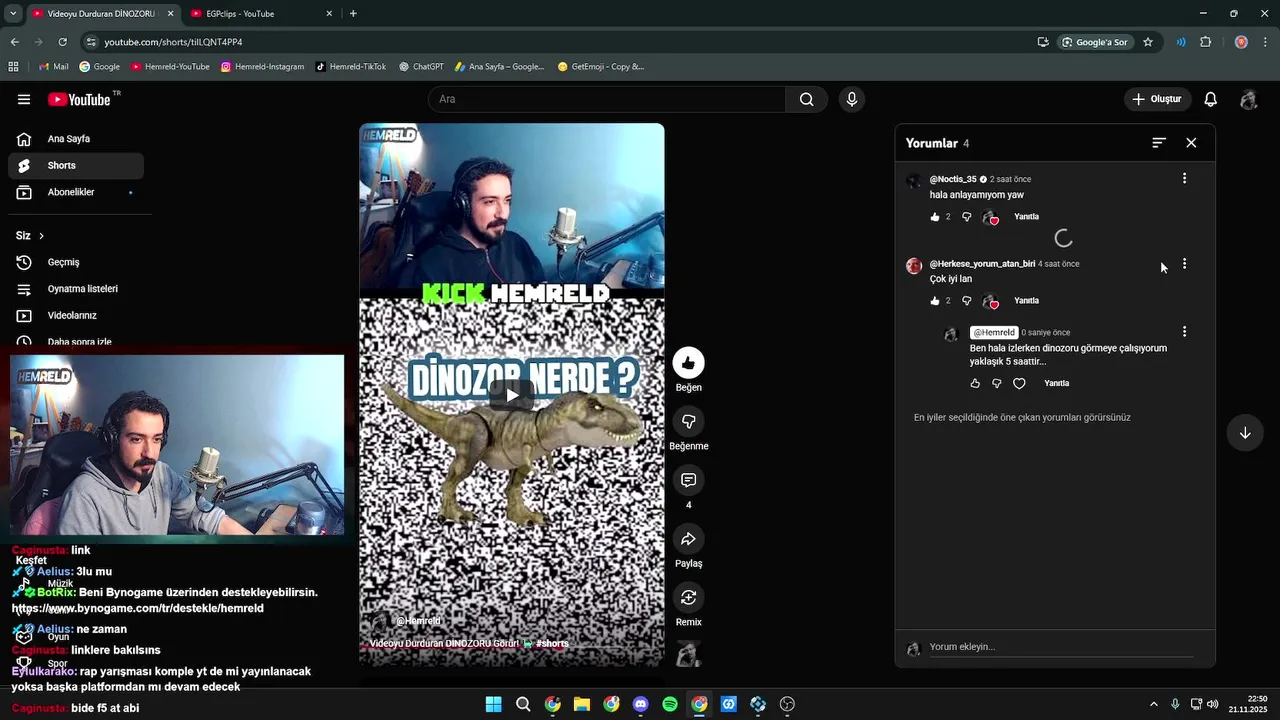Open the ChatGPT bookmark
1280x720 pixels.
(x=421, y=67)
